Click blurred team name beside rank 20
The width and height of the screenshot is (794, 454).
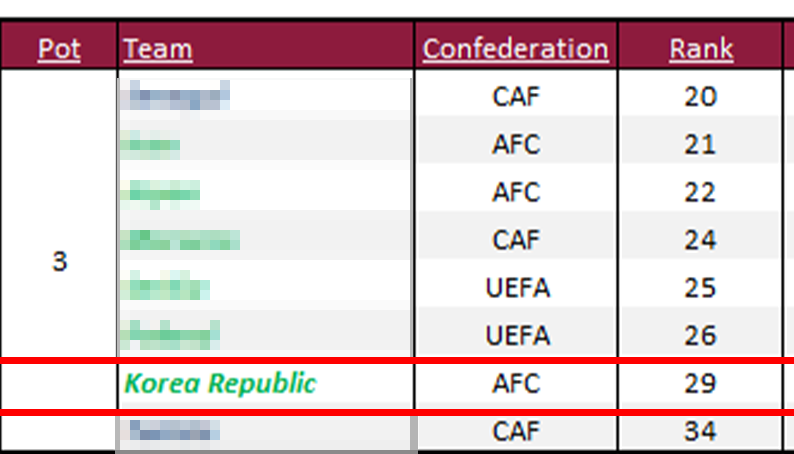(x=175, y=96)
